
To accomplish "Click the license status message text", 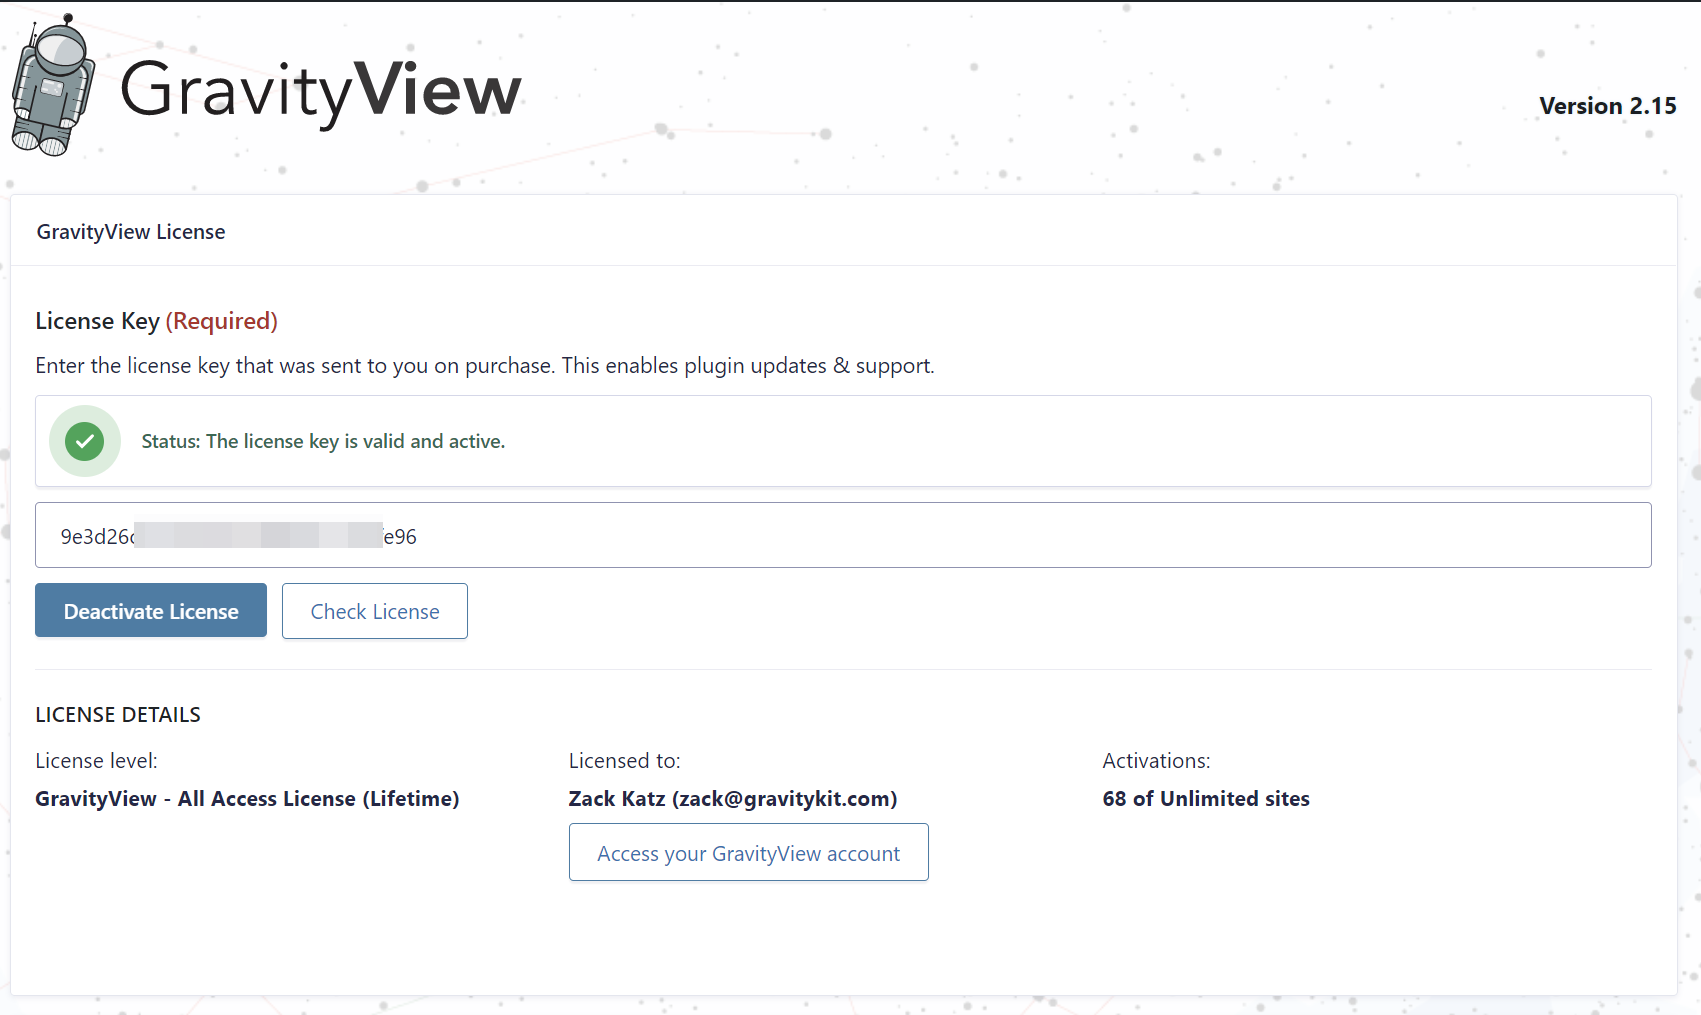I will tap(322, 441).
